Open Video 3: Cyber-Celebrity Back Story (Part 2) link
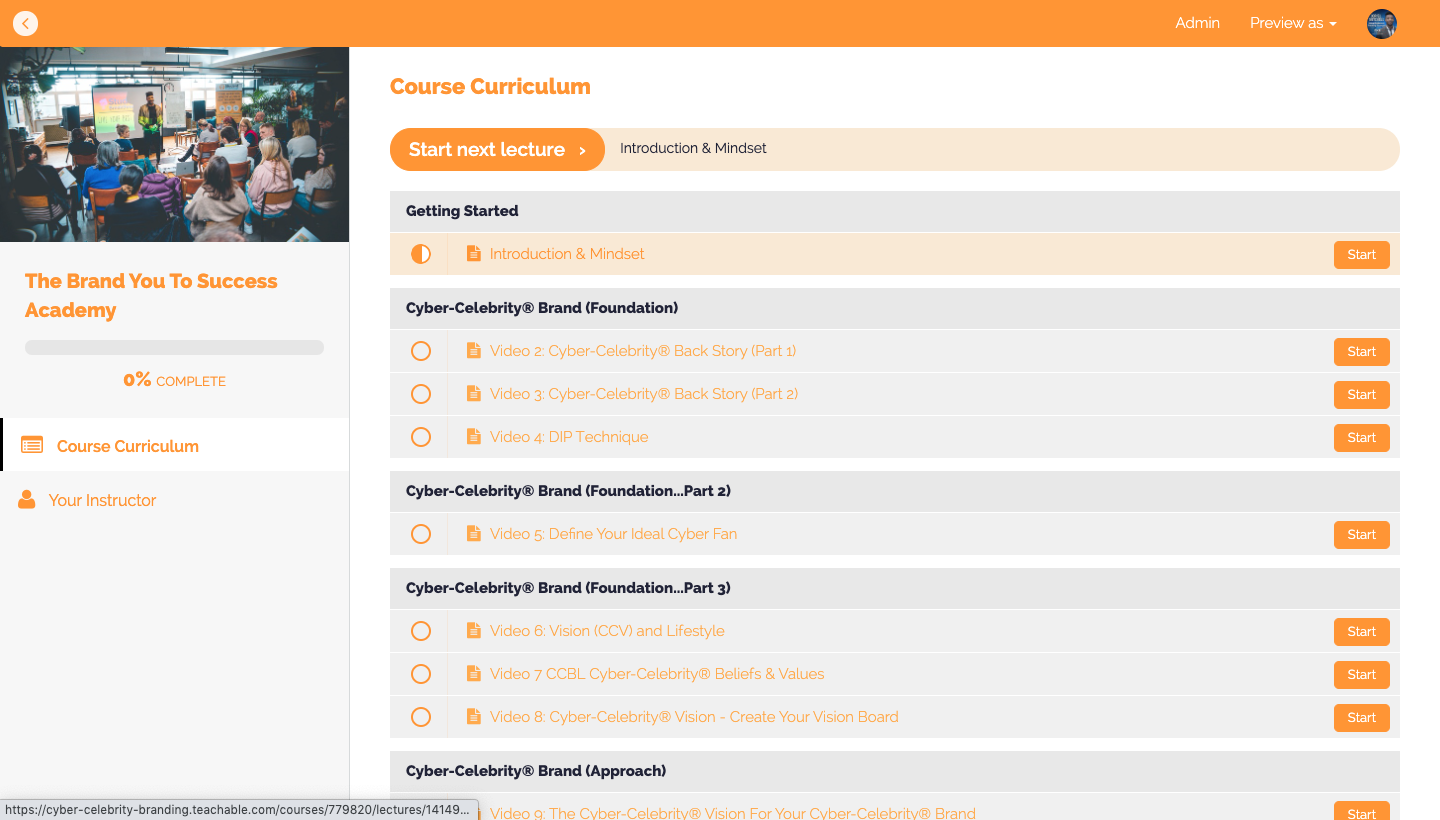The image size is (1440, 820). click(644, 394)
